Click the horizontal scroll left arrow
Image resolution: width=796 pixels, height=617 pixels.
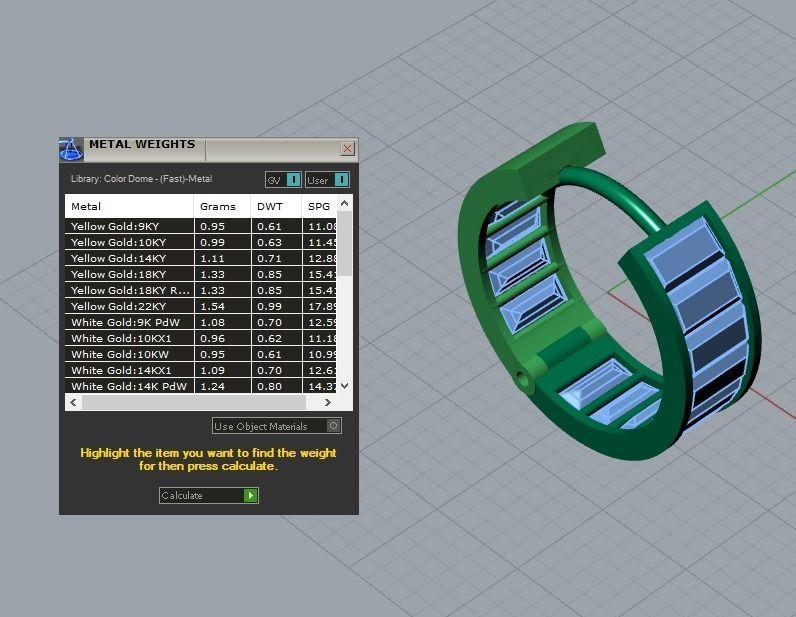(74, 402)
